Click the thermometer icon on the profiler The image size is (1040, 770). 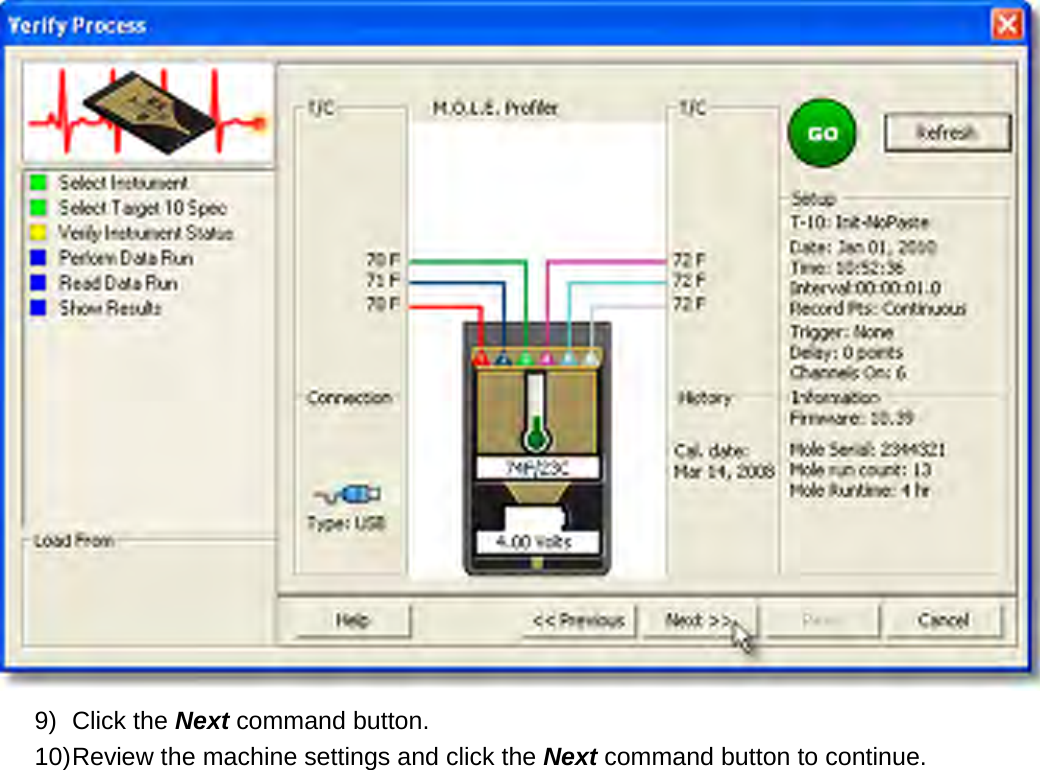(x=535, y=413)
